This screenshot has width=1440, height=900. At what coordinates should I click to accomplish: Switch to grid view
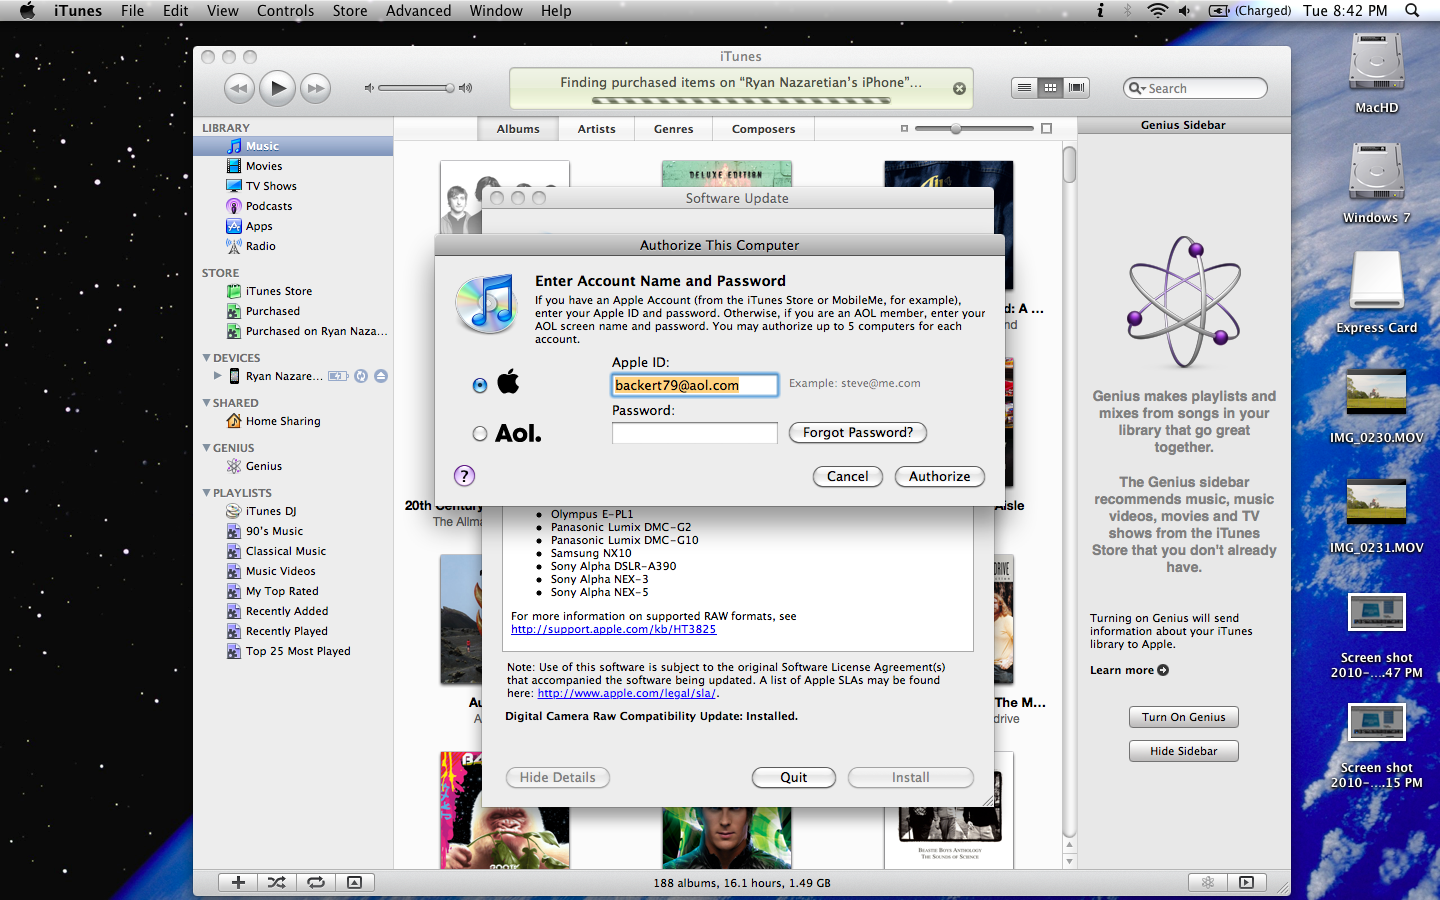[1050, 88]
